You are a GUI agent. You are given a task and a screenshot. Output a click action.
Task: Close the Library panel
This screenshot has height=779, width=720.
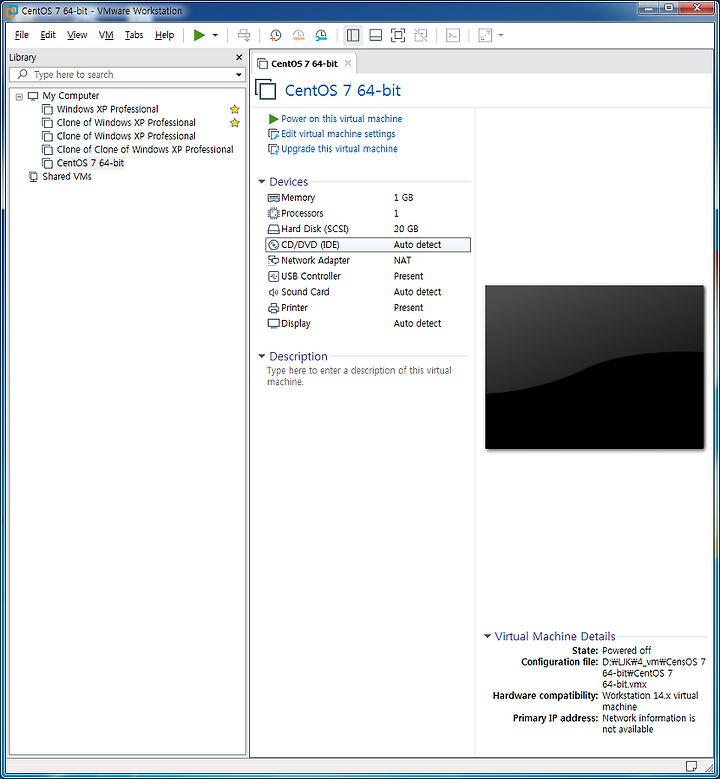point(239,58)
